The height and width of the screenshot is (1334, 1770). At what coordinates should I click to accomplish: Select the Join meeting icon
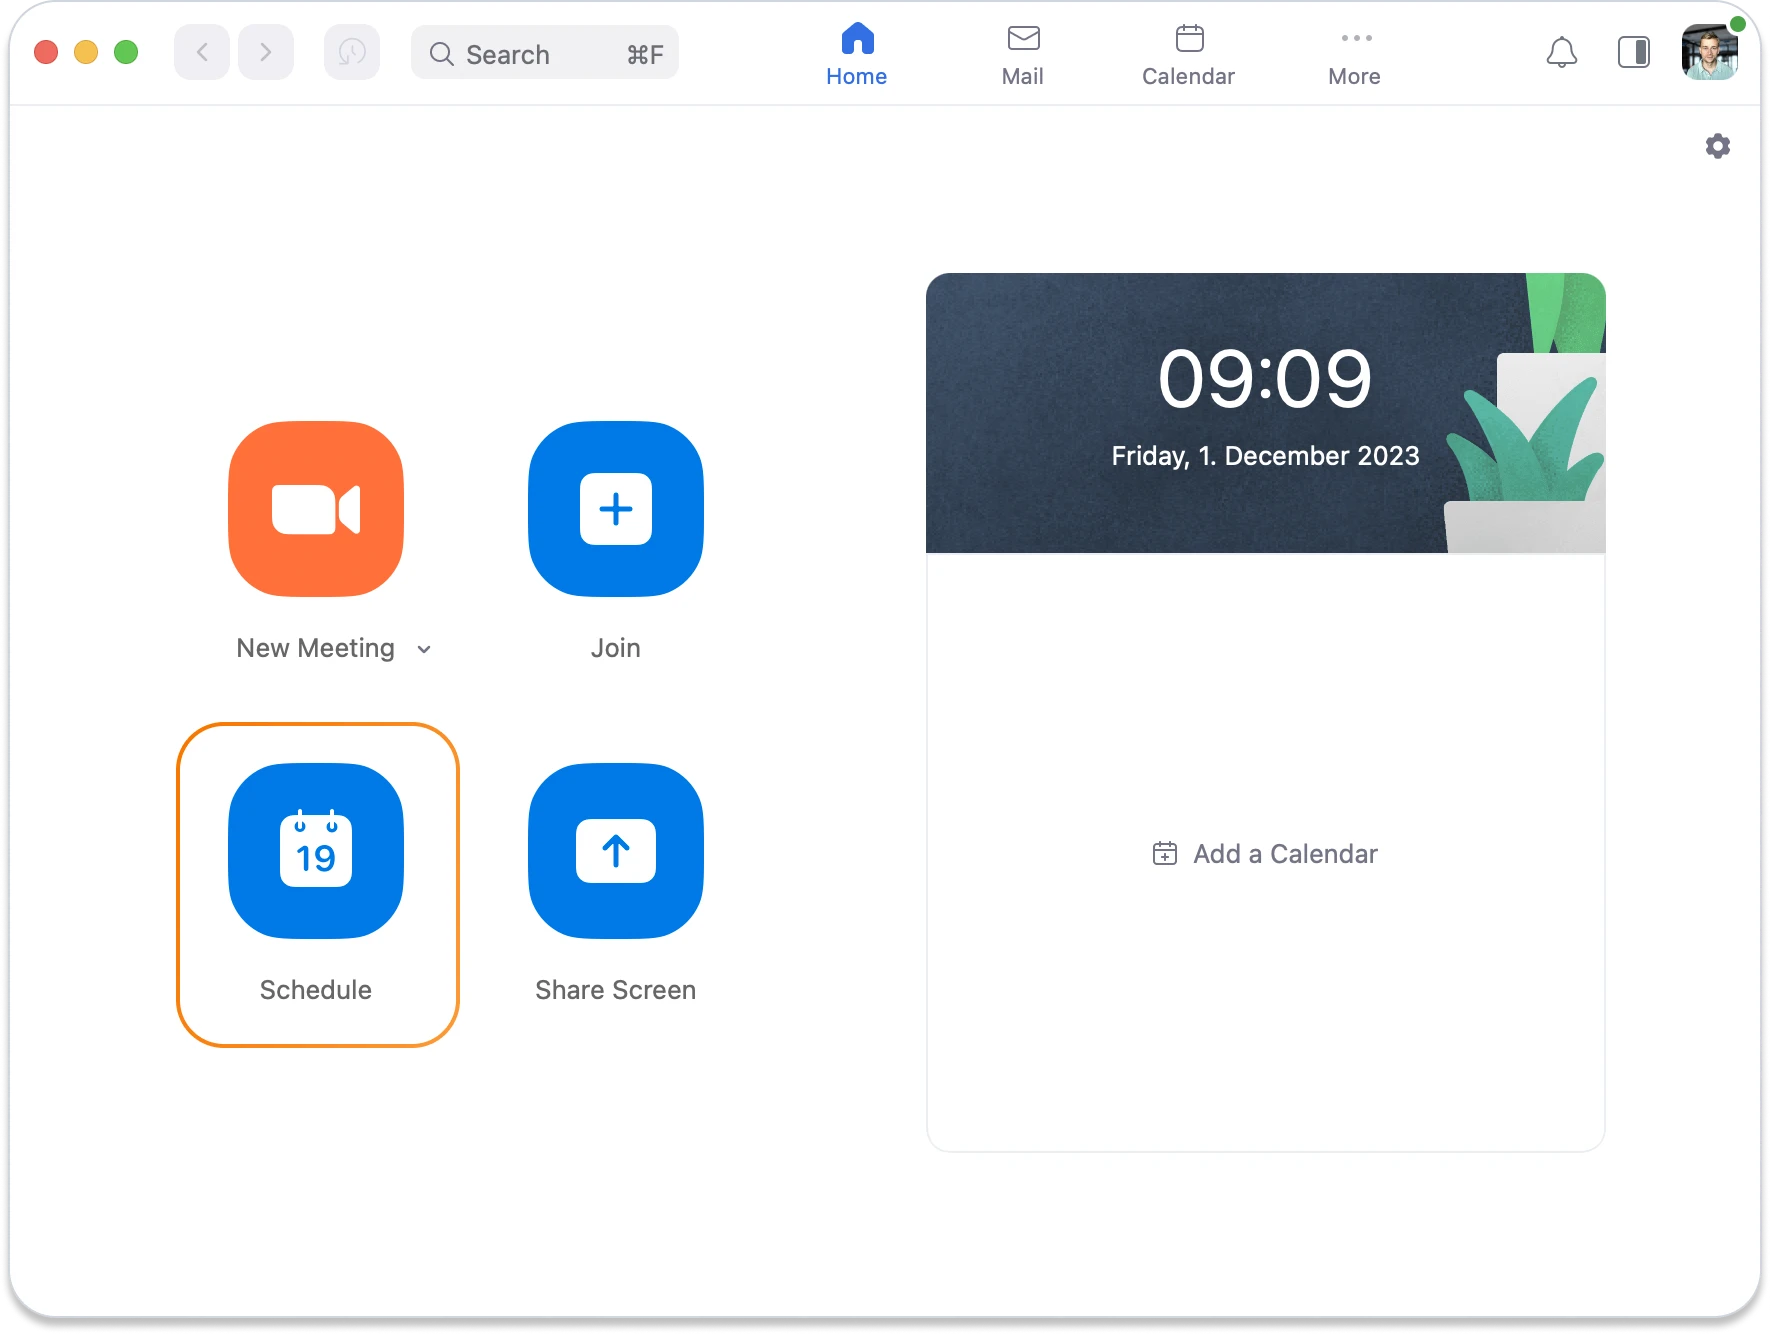point(614,509)
